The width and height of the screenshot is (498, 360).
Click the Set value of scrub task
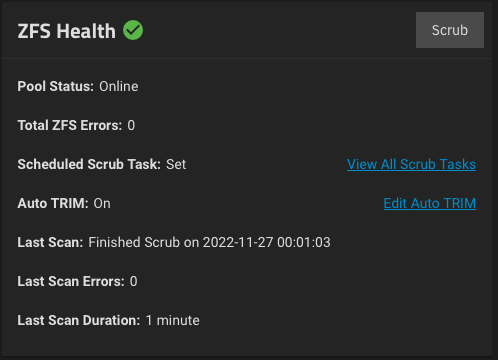pos(176,164)
